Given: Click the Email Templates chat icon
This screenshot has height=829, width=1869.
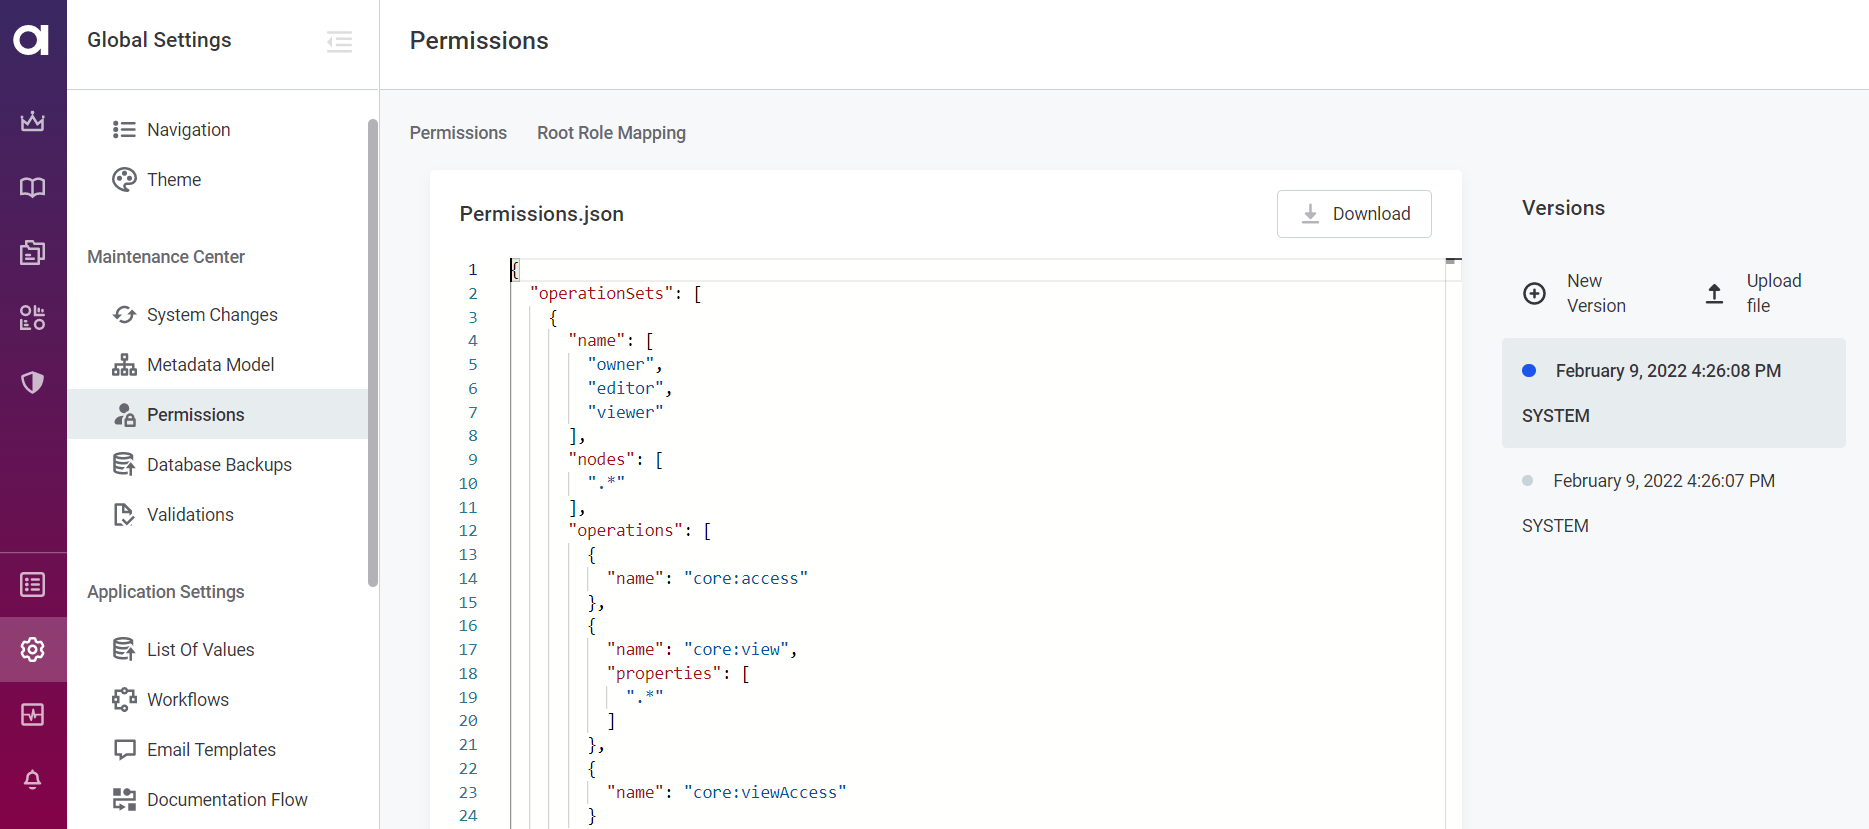Looking at the screenshot, I should click(x=124, y=750).
